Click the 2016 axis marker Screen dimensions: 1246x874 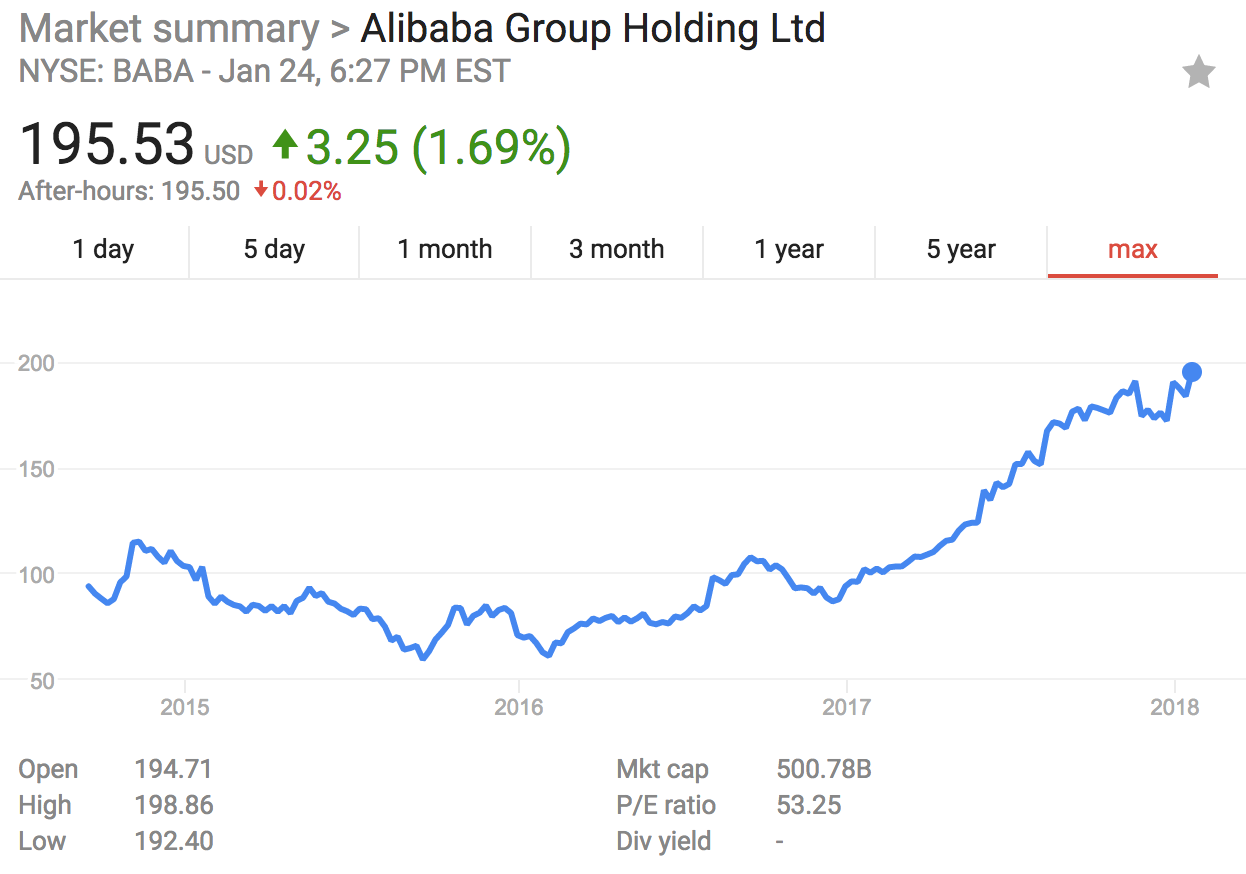pyautogui.click(x=518, y=708)
